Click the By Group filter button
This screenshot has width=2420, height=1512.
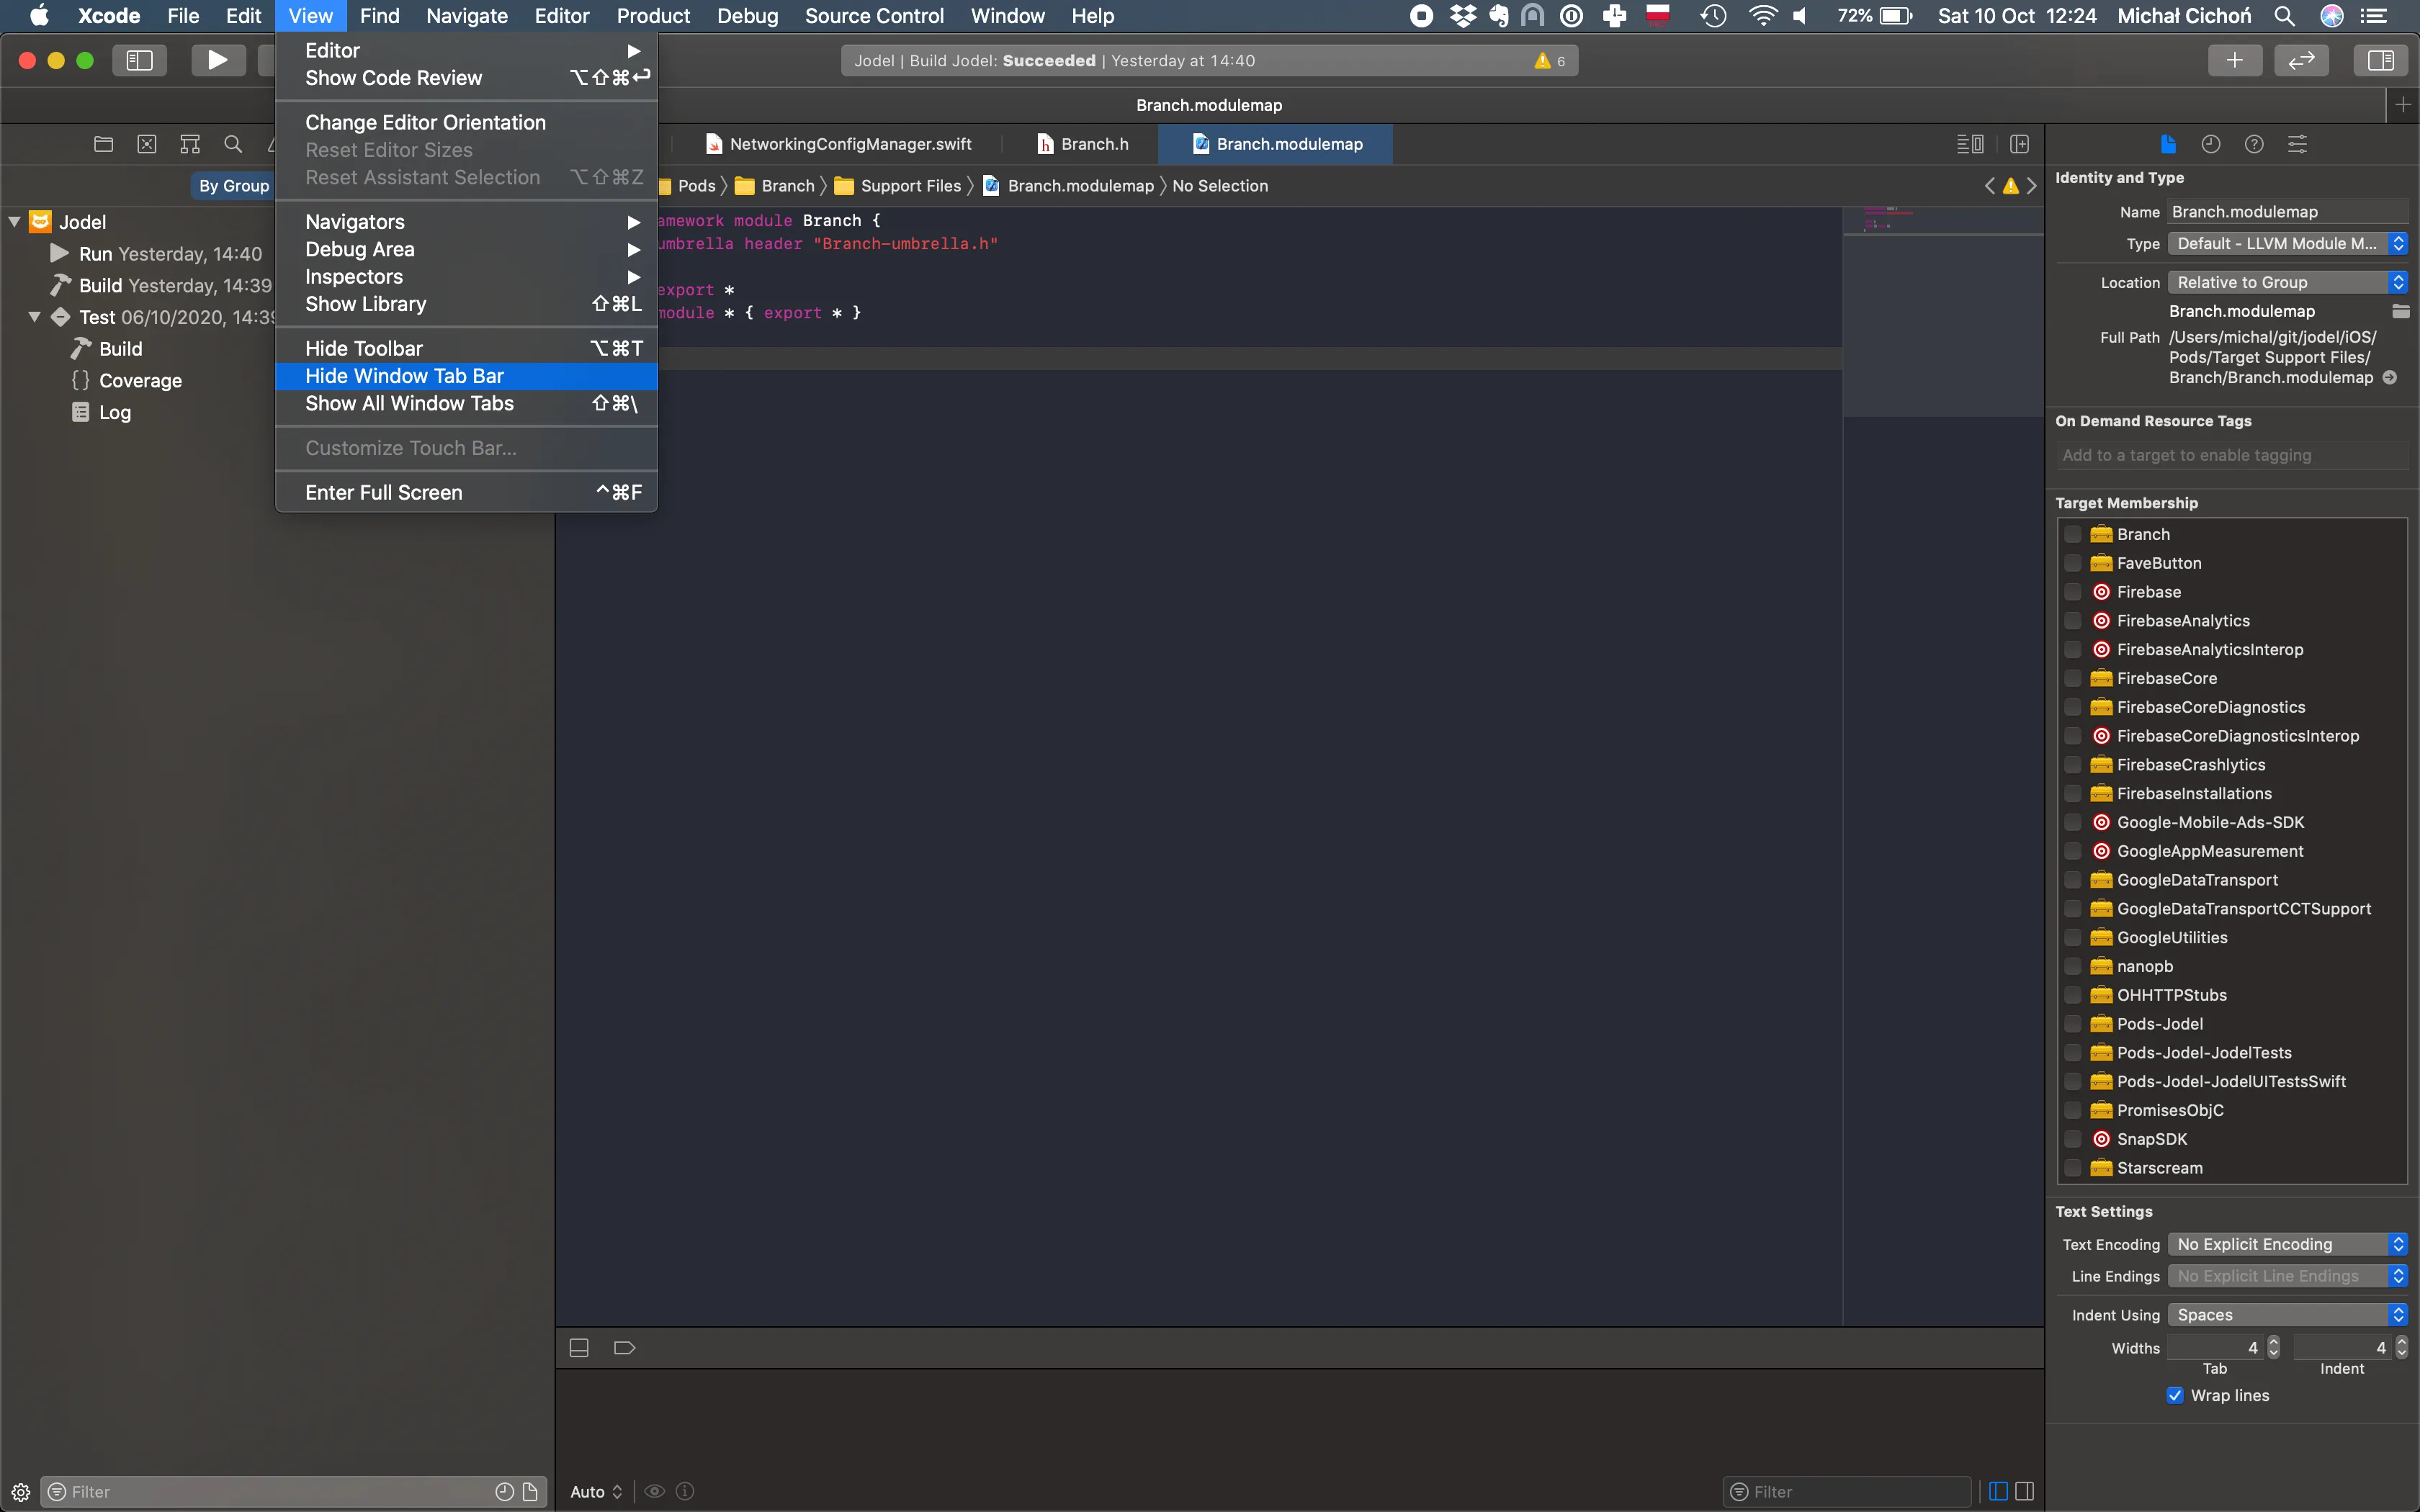pos(233,186)
